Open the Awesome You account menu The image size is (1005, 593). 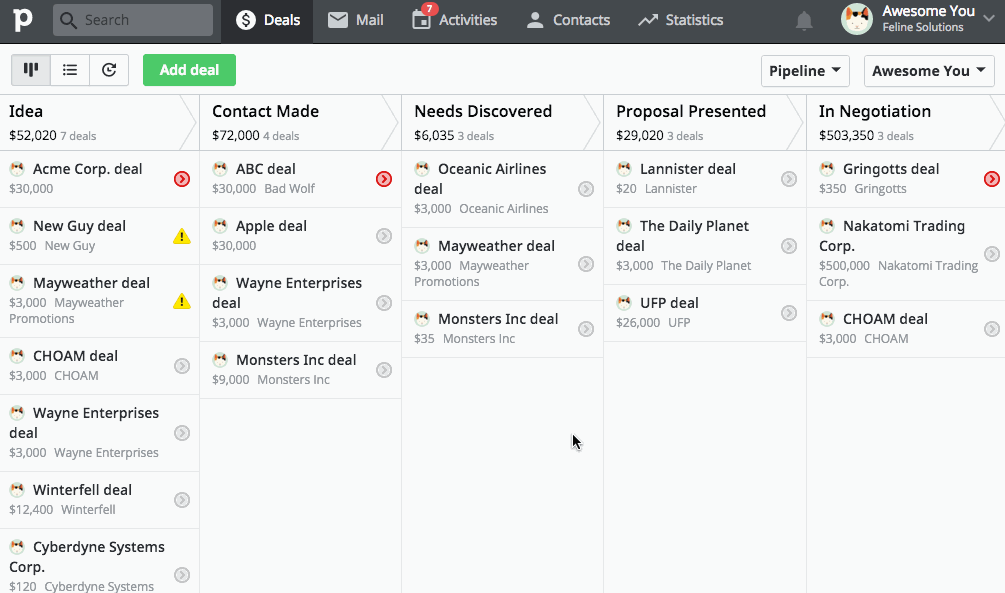click(x=918, y=19)
